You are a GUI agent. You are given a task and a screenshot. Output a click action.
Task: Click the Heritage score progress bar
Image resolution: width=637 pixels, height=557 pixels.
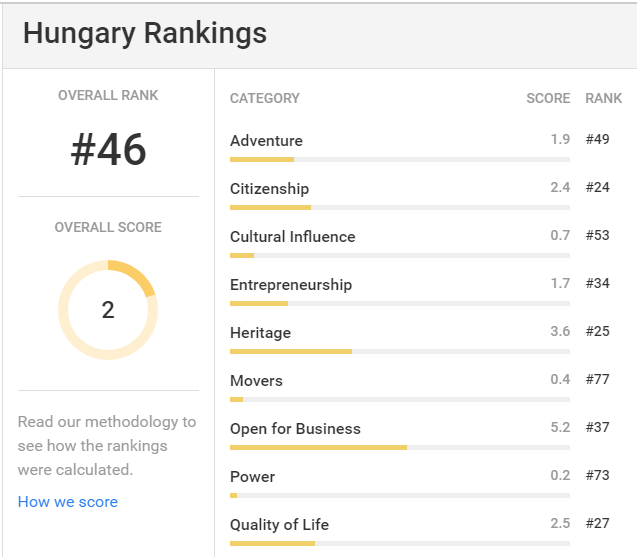(399, 351)
